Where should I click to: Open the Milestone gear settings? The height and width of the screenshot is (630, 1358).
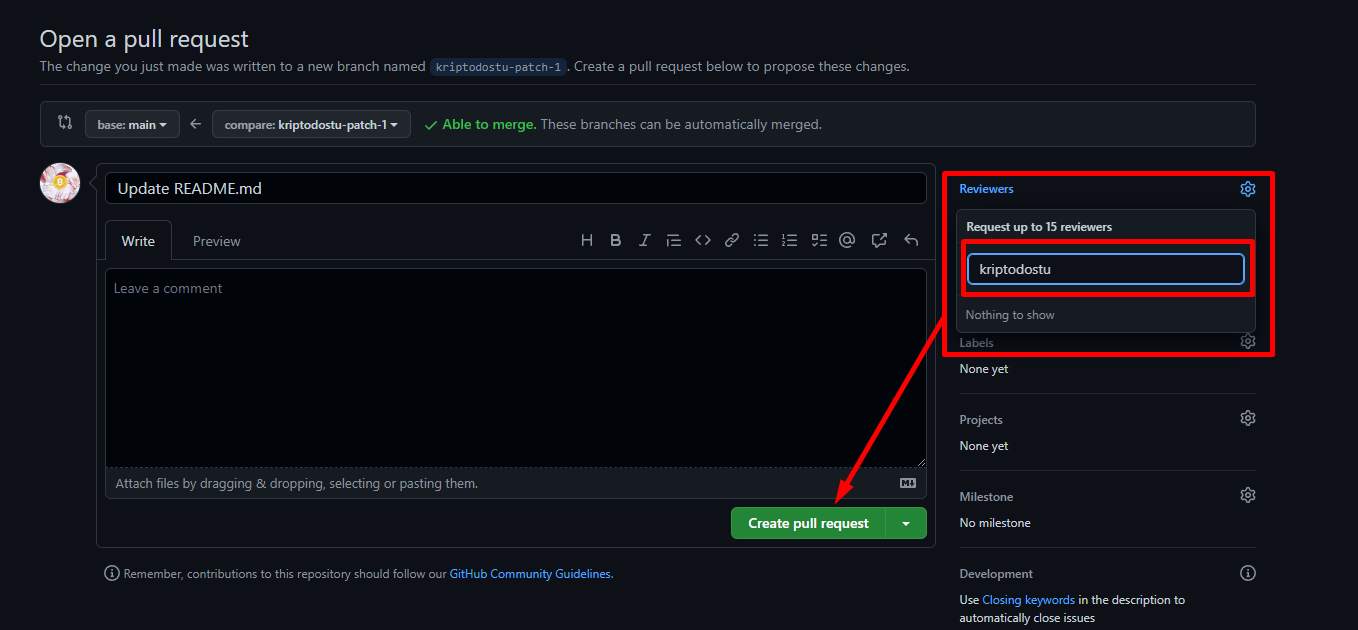coord(1247,495)
